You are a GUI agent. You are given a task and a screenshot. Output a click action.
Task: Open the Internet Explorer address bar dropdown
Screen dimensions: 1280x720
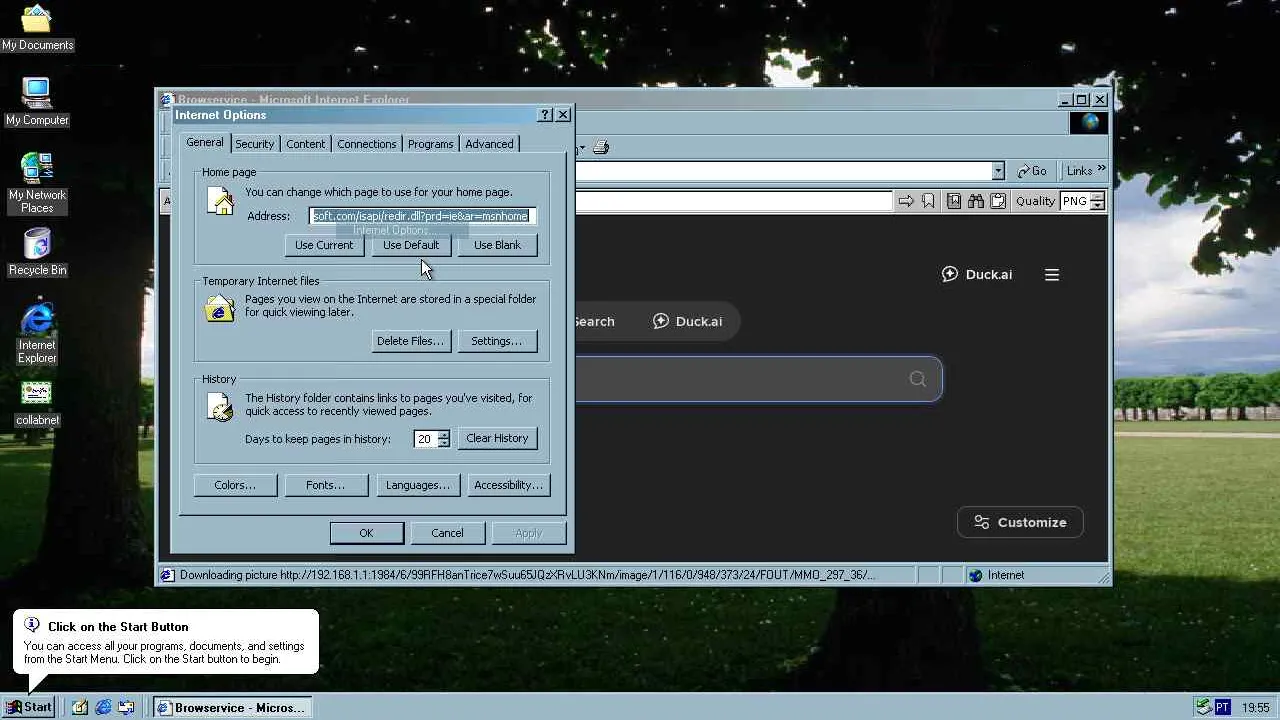pyautogui.click(x=998, y=171)
